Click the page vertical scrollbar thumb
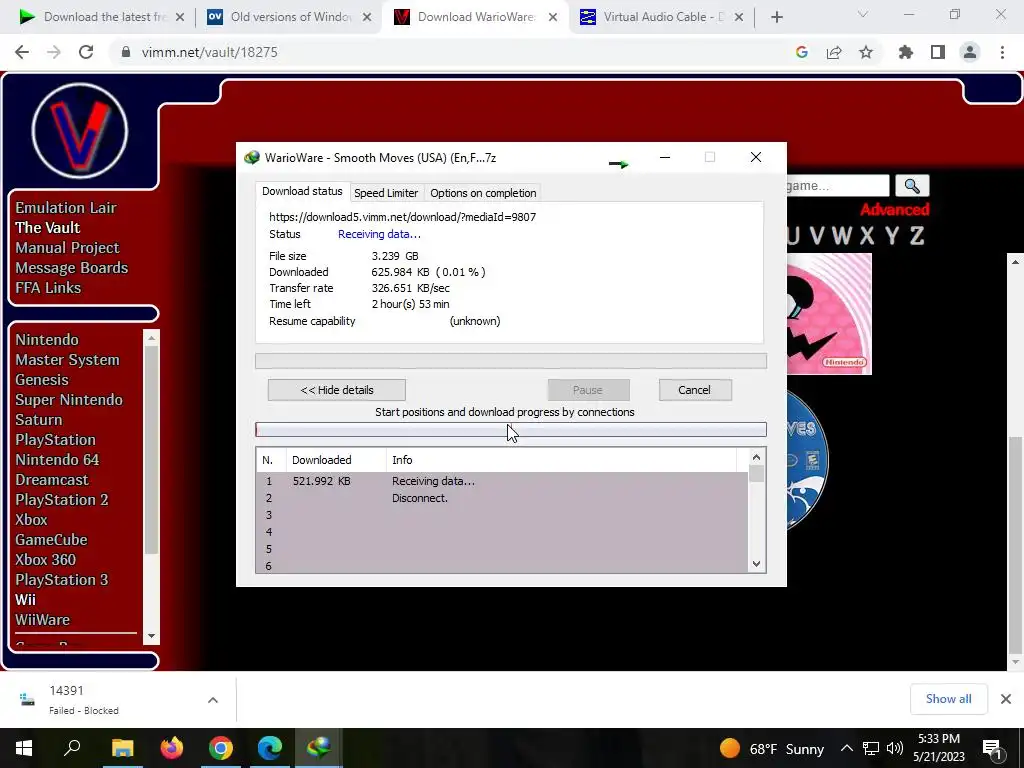This screenshot has height=768, width=1024. coord(1015,544)
